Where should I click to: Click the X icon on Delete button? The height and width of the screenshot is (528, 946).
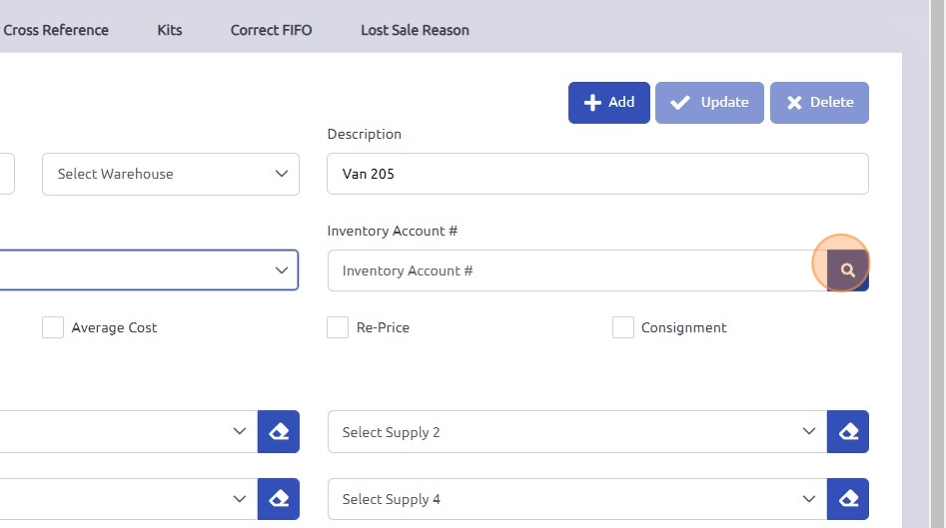794,103
